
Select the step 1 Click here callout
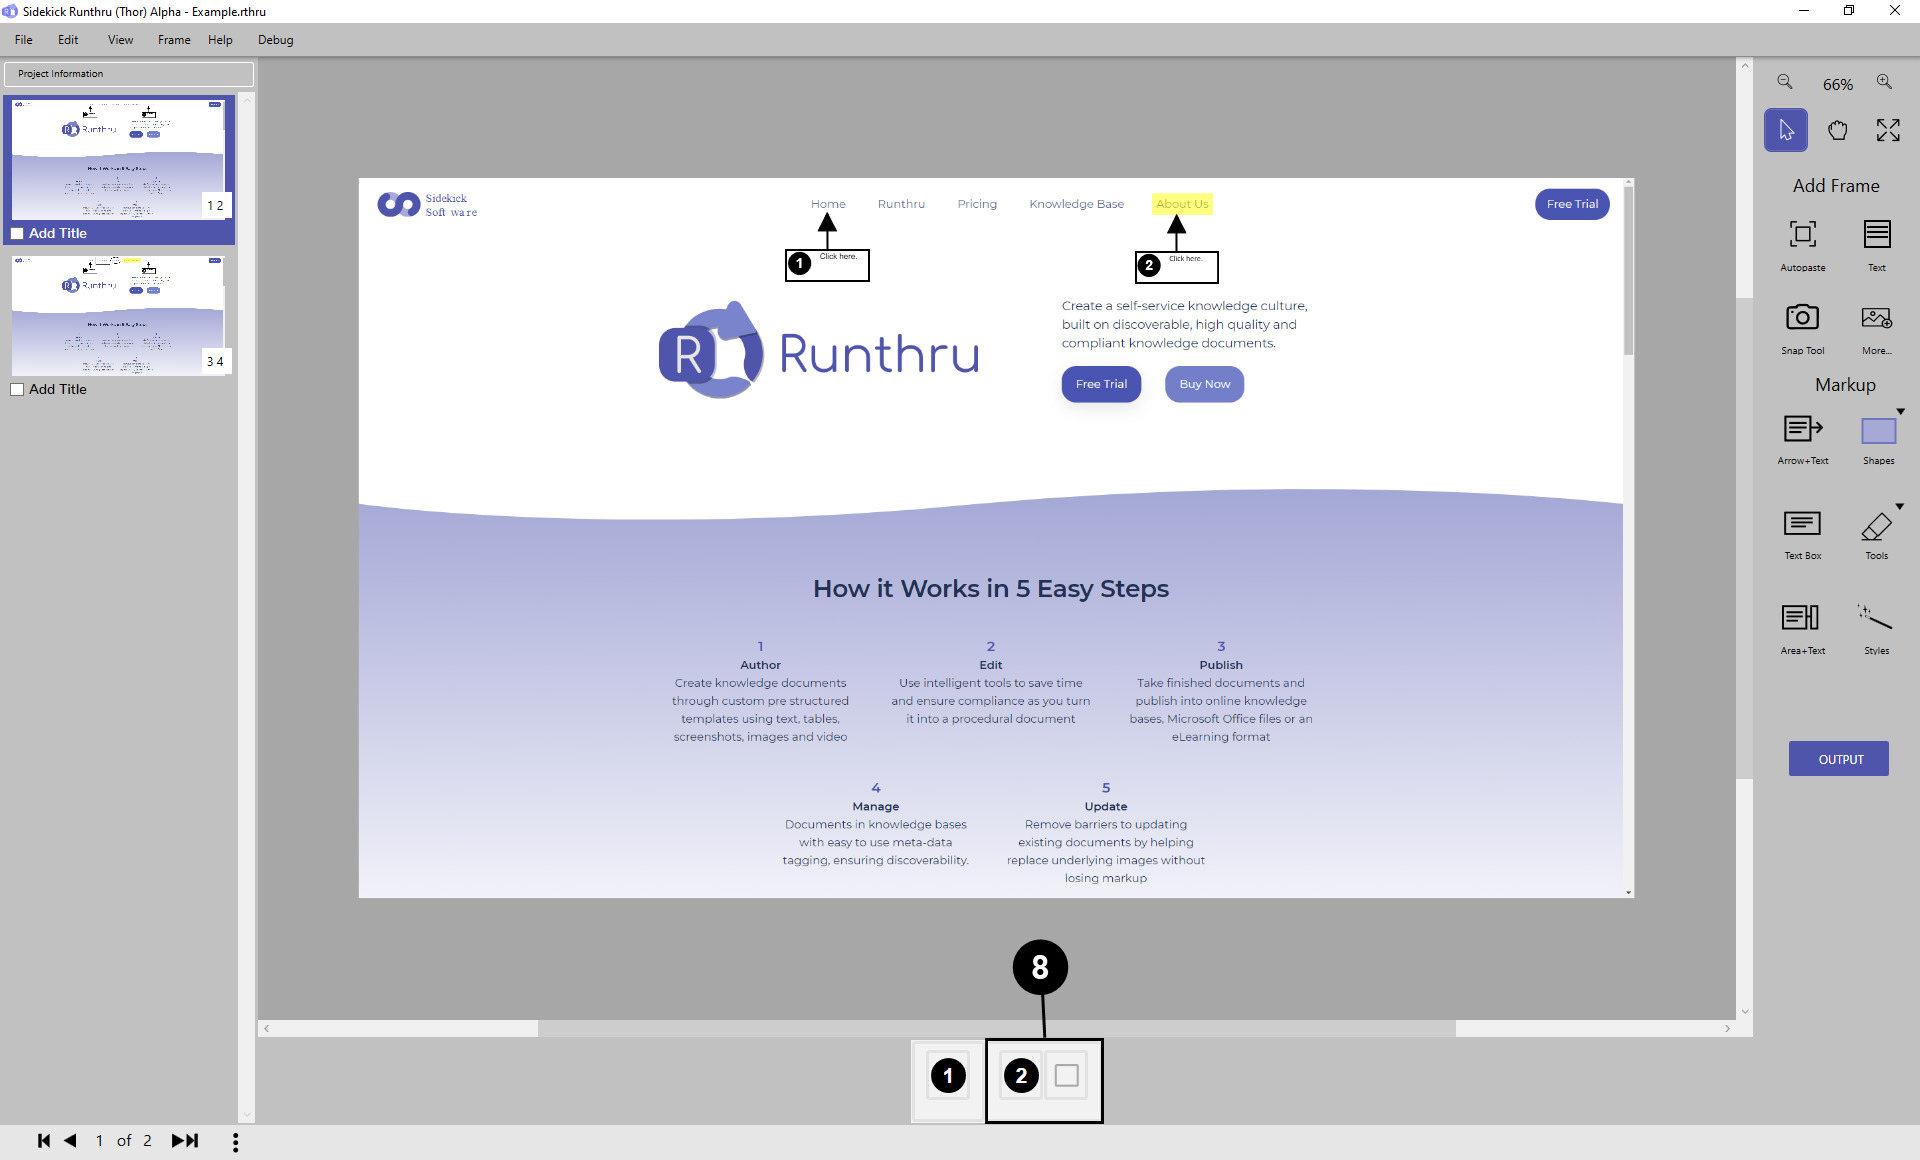click(827, 265)
